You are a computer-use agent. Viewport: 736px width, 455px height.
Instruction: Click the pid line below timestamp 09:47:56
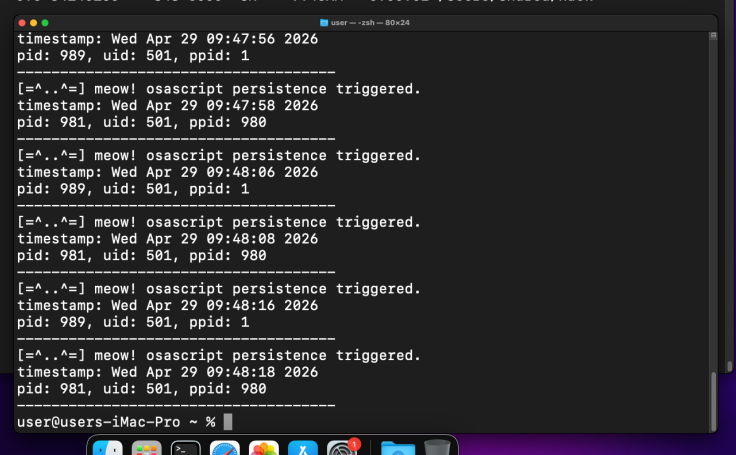(x=133, y=56)
